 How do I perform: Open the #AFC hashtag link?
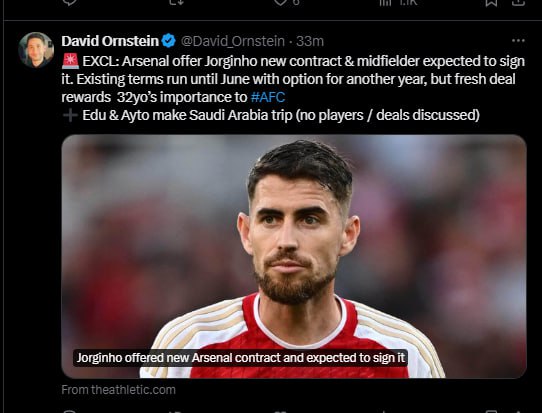click(x=268, y=97)
